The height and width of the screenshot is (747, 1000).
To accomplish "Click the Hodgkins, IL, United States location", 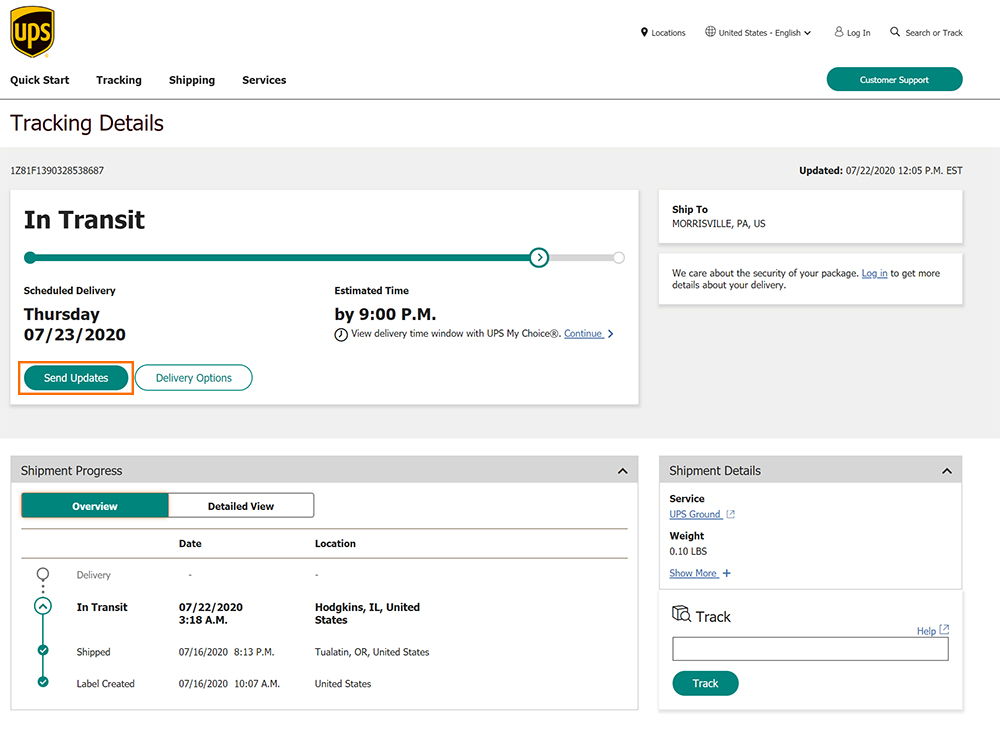I will 367,614.
